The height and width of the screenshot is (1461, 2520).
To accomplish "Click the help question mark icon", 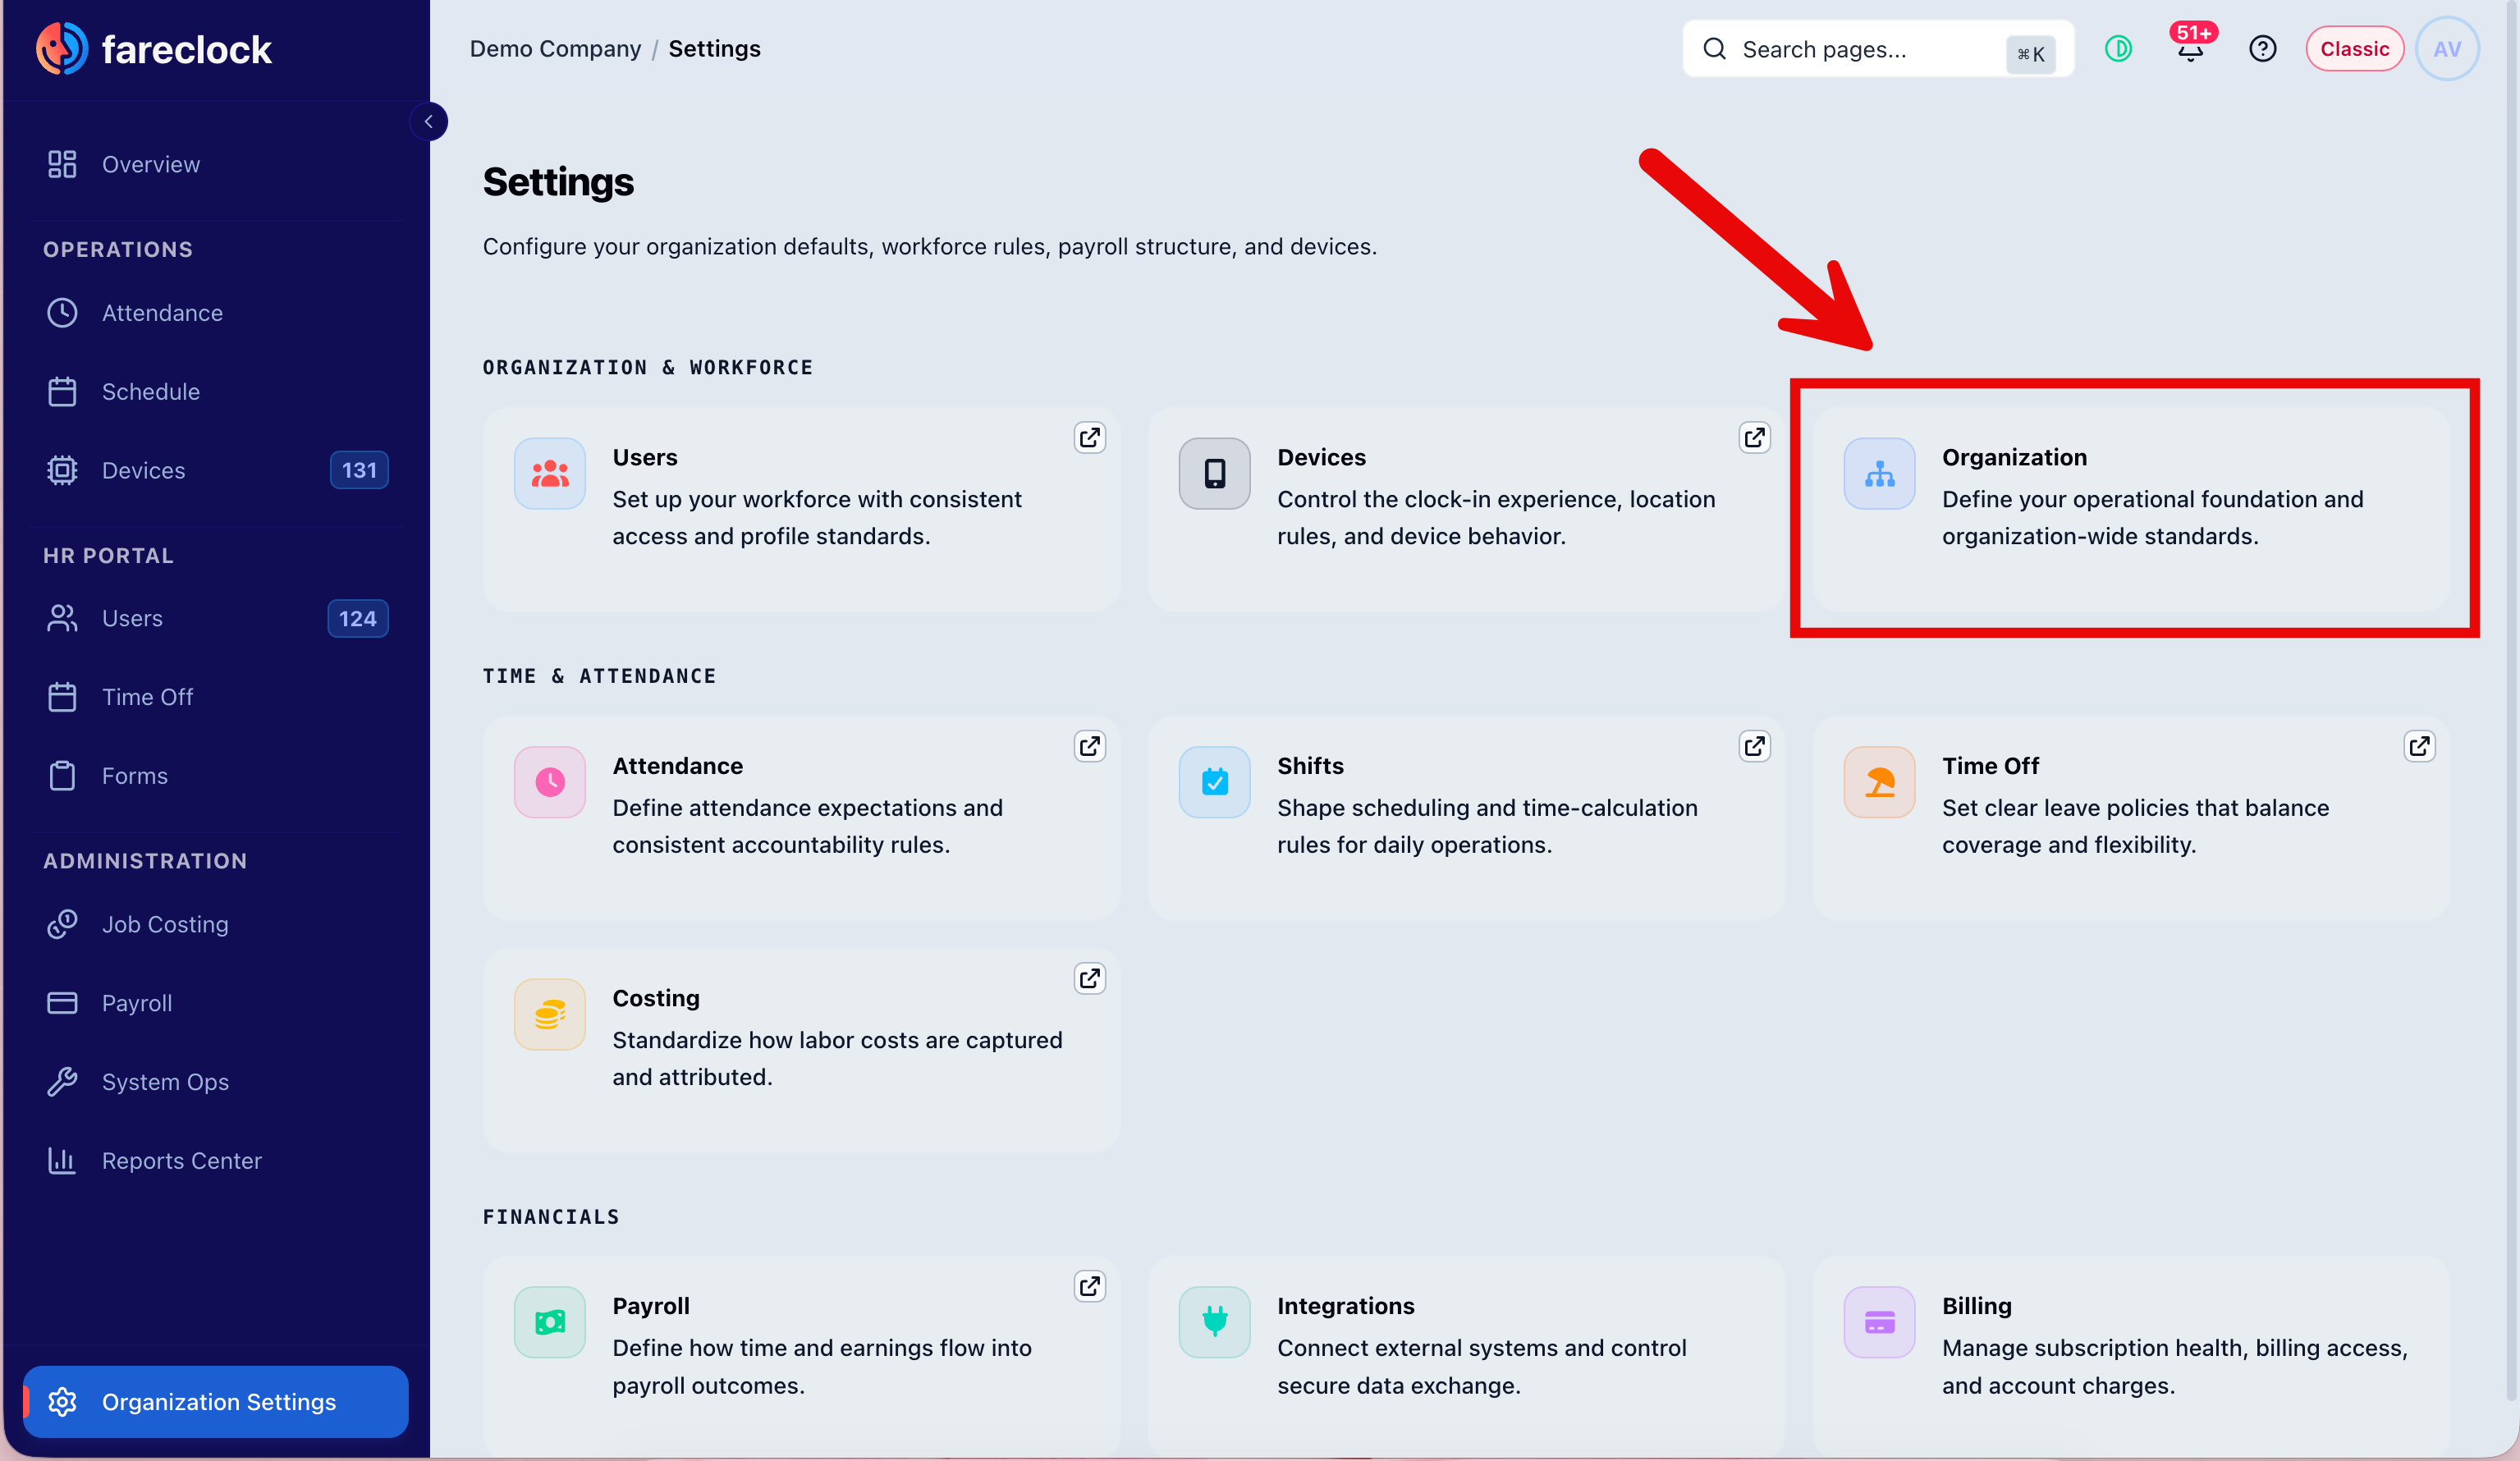I will pyautogui.click(x=2262, y=49).
